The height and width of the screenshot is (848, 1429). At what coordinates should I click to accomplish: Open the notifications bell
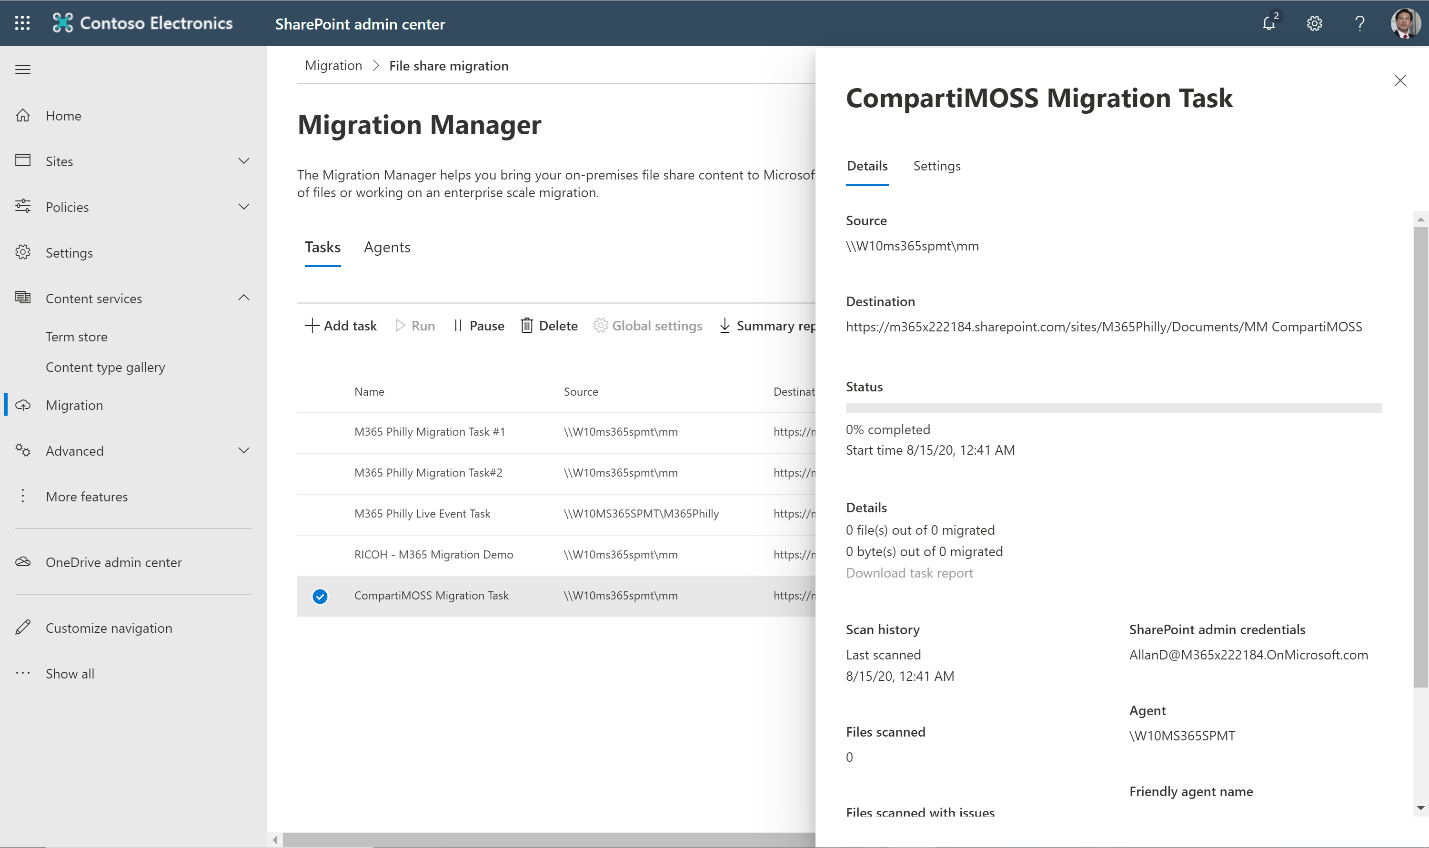1269,23
